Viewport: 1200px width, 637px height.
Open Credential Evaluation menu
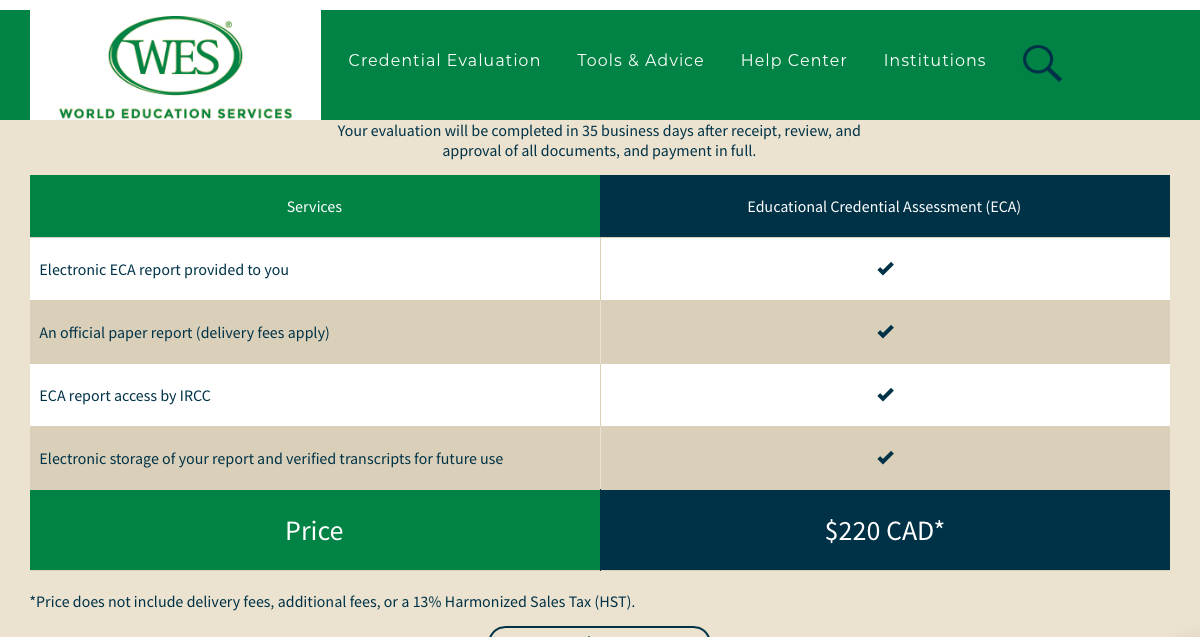(x=444, y=61)
